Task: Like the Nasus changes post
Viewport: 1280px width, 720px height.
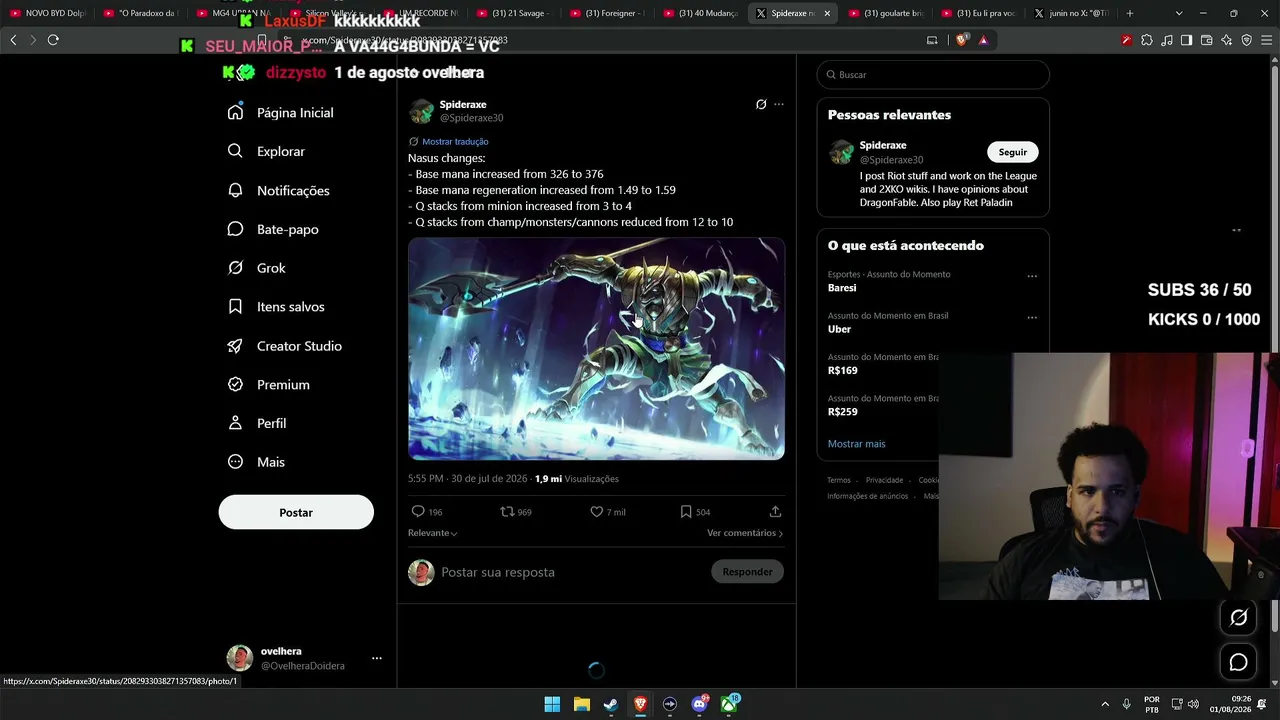Action: click(596, 512)
